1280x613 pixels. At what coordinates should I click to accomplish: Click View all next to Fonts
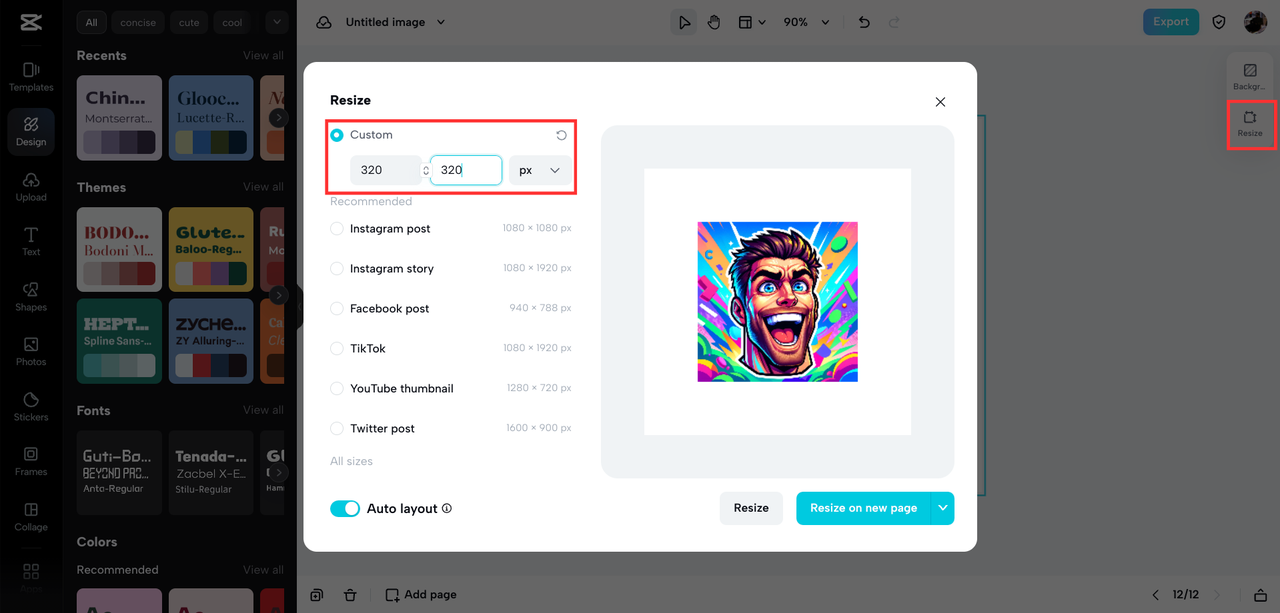point(263,410)
